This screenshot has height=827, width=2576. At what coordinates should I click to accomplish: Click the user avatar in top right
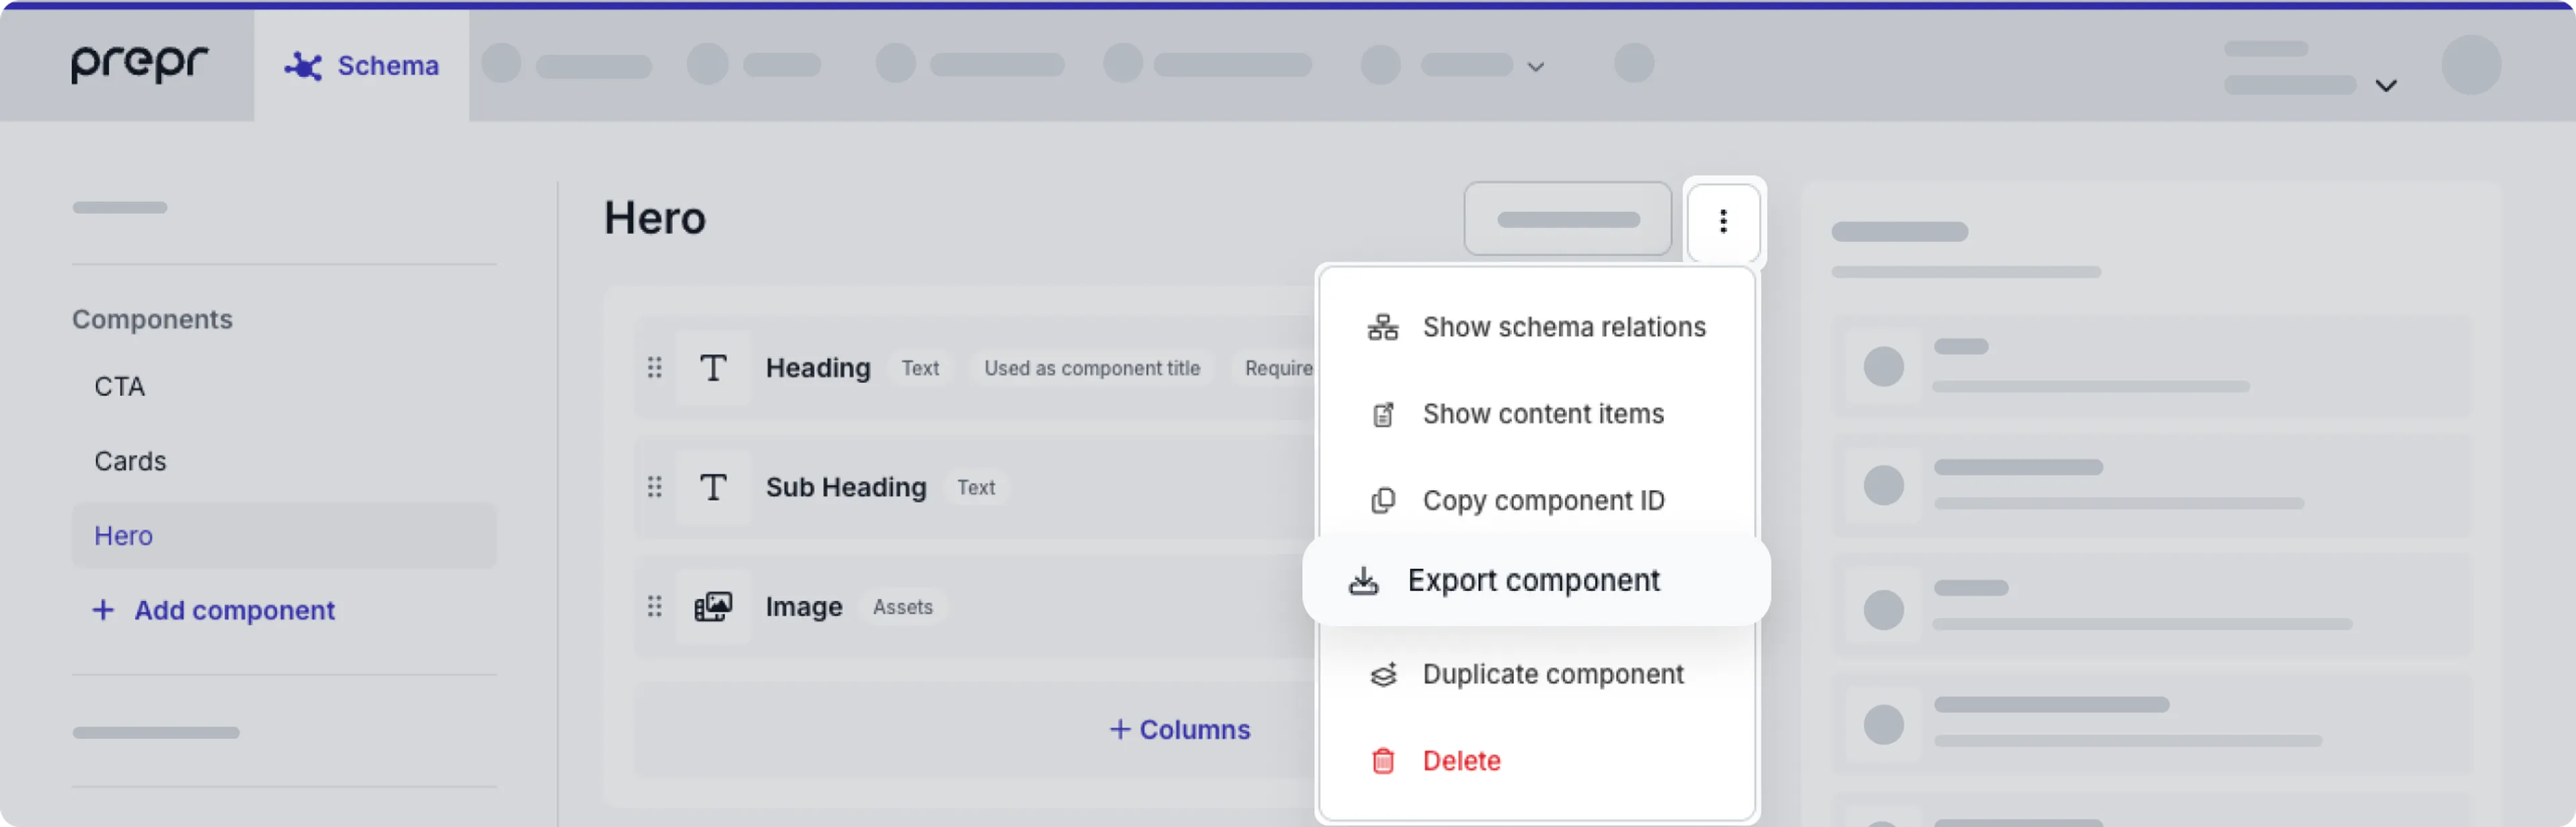pos(2470,65)
